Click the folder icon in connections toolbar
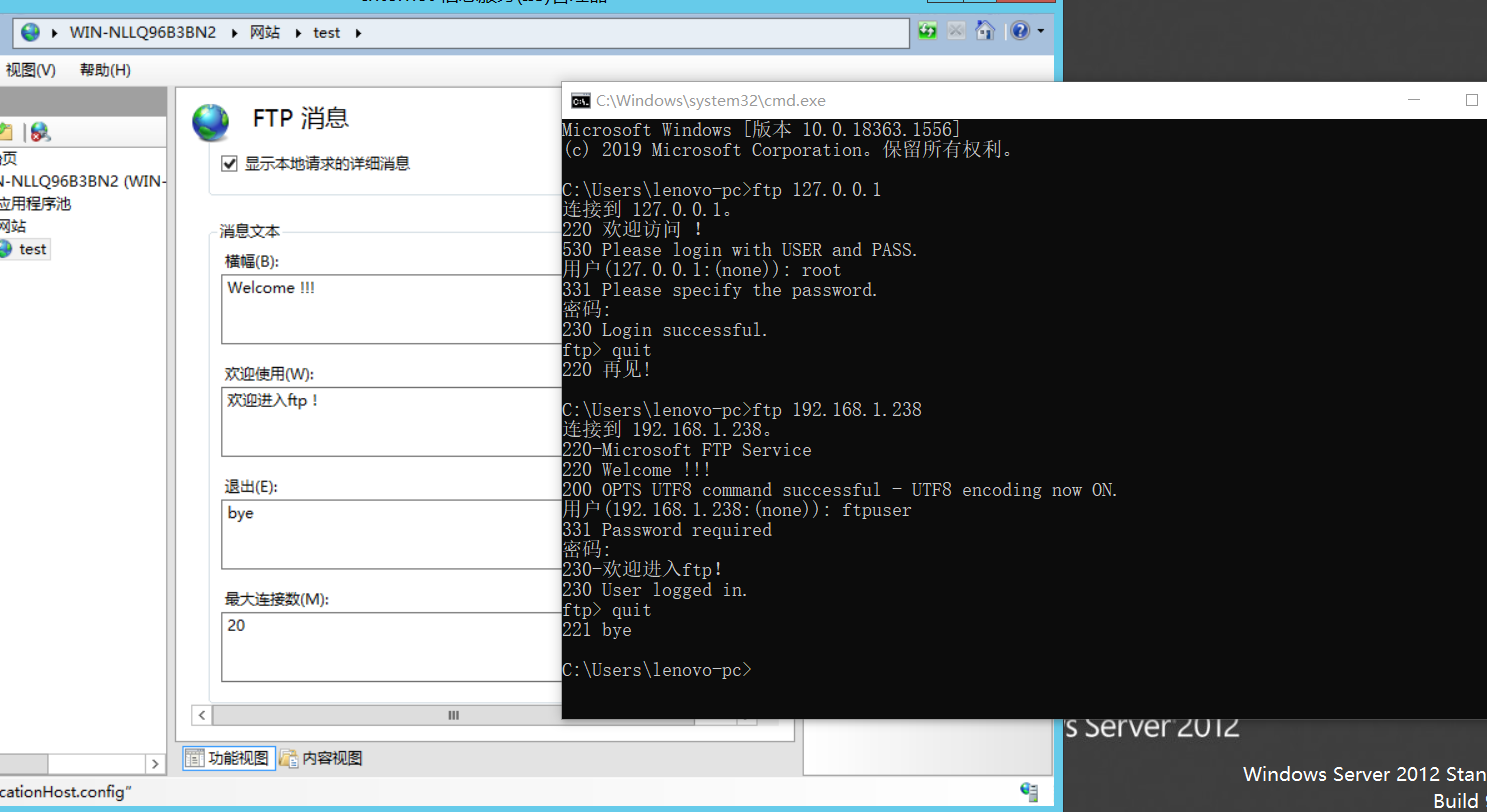 pyautogui.click(x=5, y=132)
